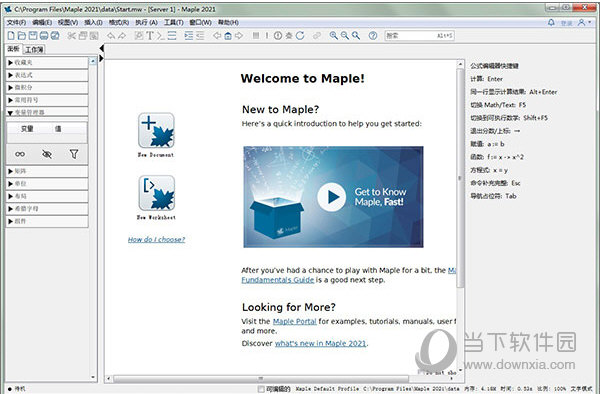Open a file via the folder icon
This screenshot has width=600, height=394.
[22, 36]
